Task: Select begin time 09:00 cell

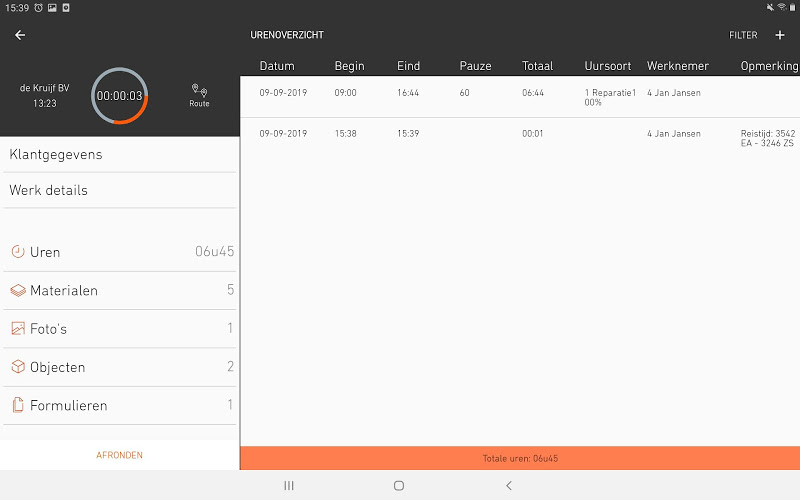Action: tap(345, 93)
